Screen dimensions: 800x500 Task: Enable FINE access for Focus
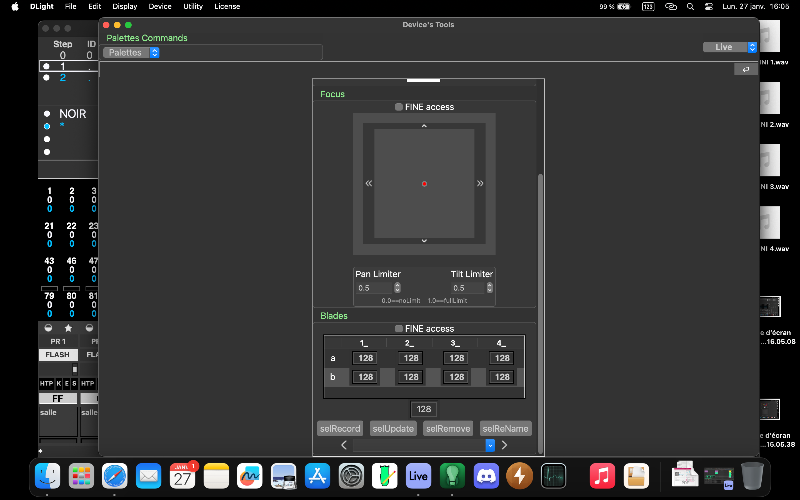pos(399,107)
